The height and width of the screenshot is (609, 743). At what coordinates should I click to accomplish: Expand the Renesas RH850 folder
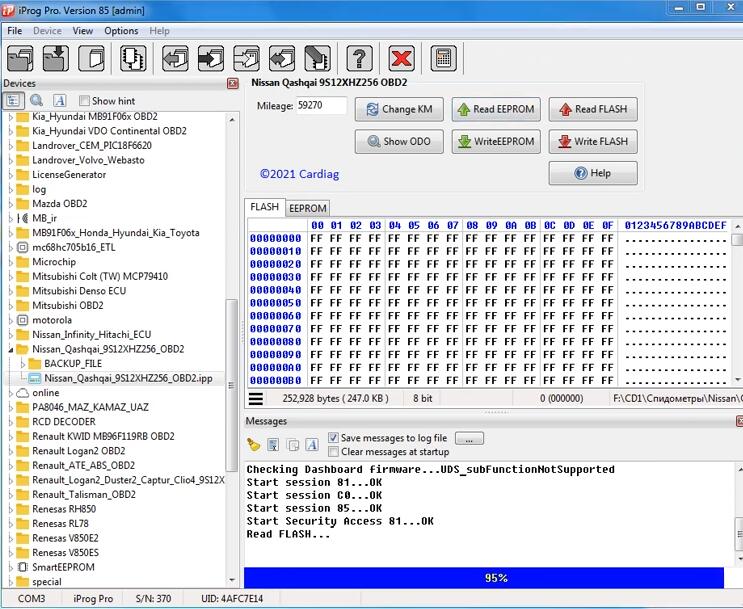click(10, 509)
